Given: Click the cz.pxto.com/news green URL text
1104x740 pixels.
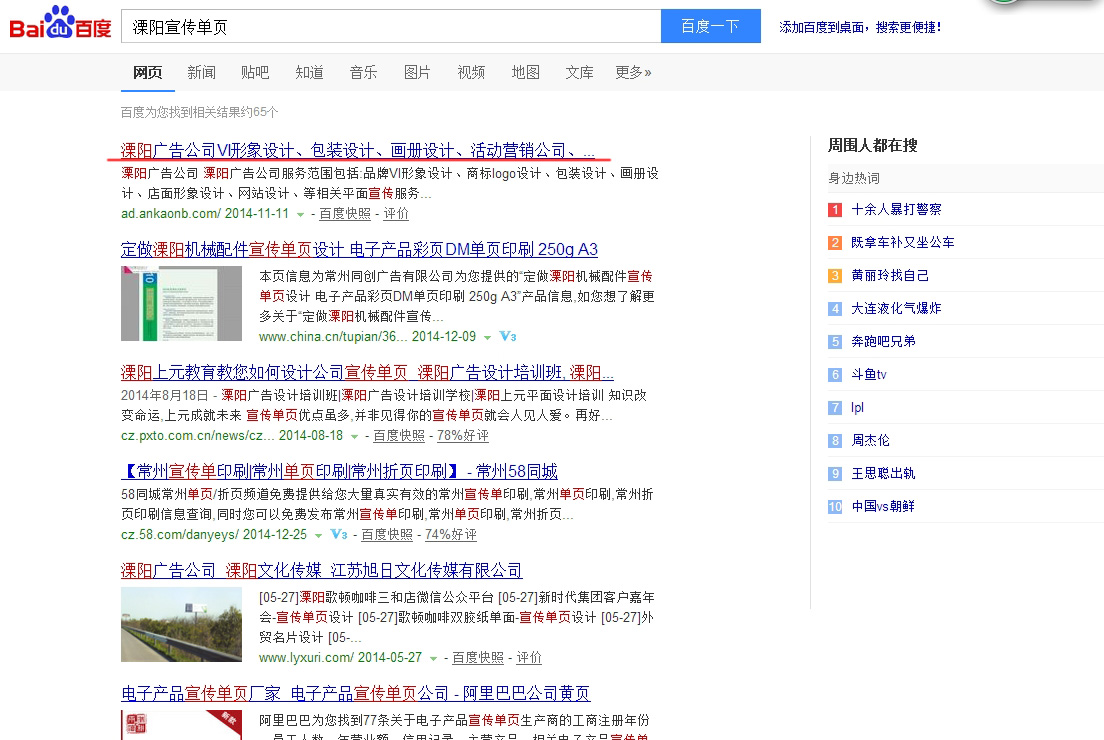Looking at the screenshot, I should tap(232, 436).
